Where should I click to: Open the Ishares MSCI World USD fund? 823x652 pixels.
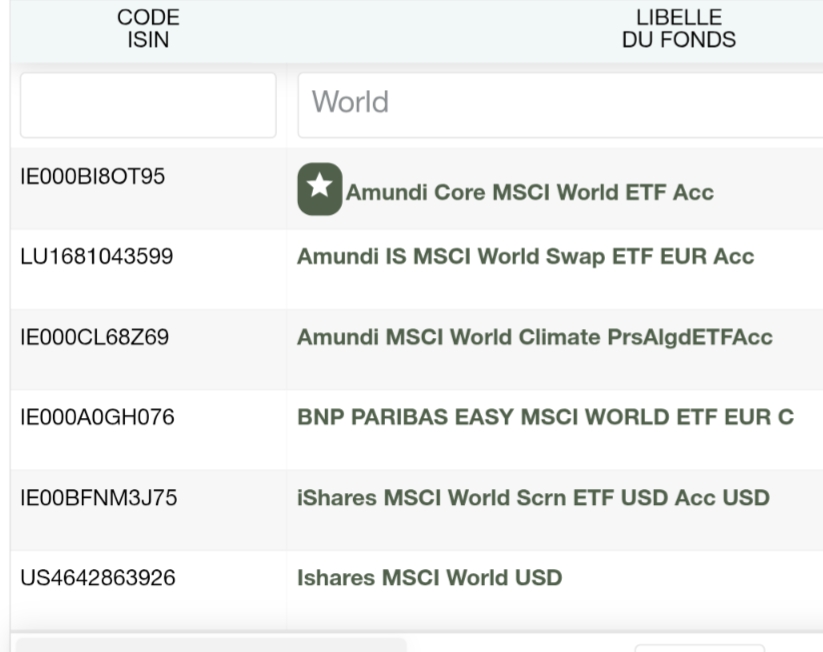tap(429, 577)
